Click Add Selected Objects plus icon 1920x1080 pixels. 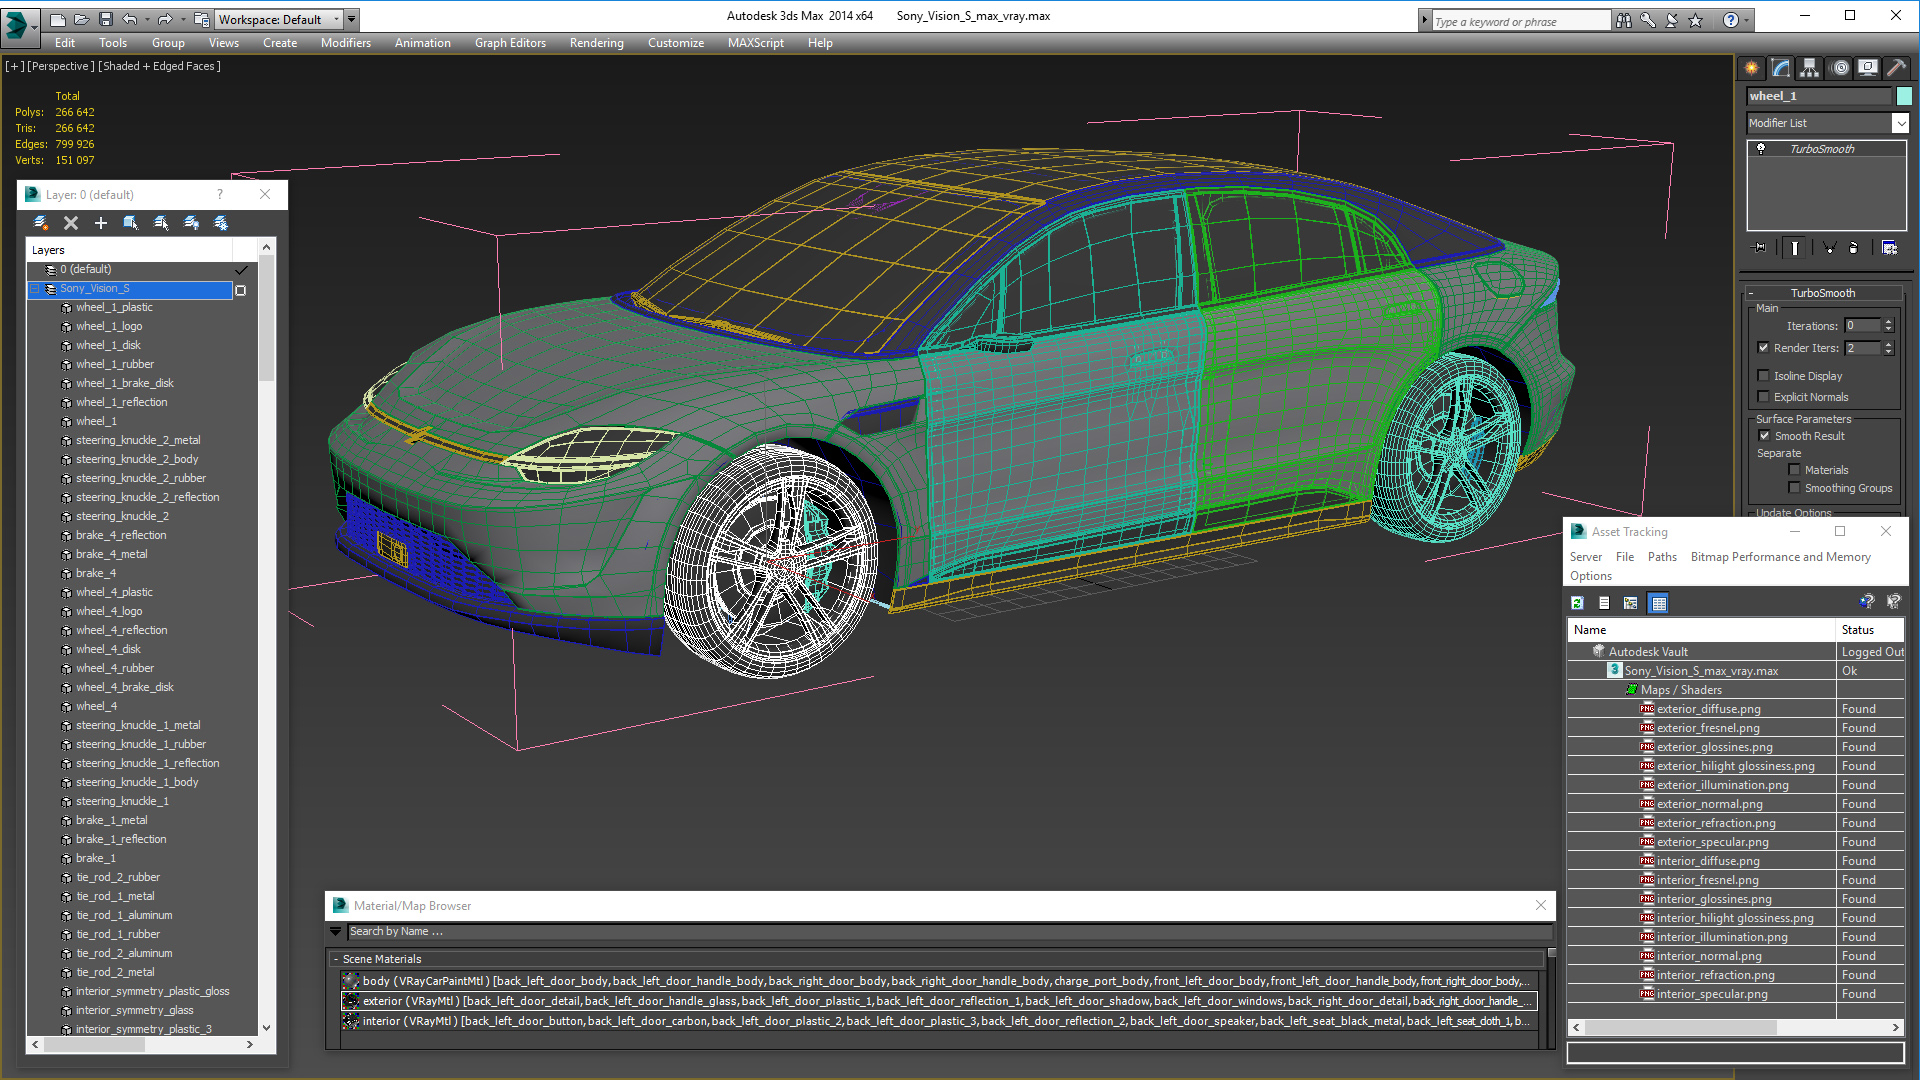(101, 223)
